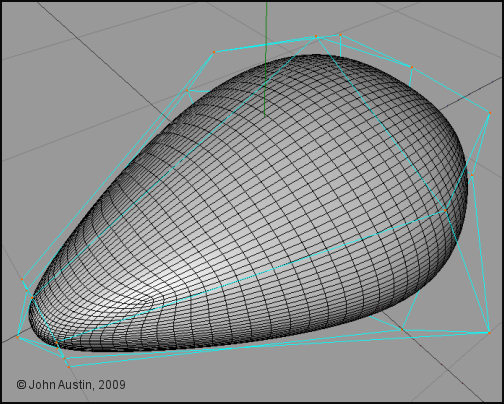Pick the leftmost of the two top orange control points

point(316,36)
